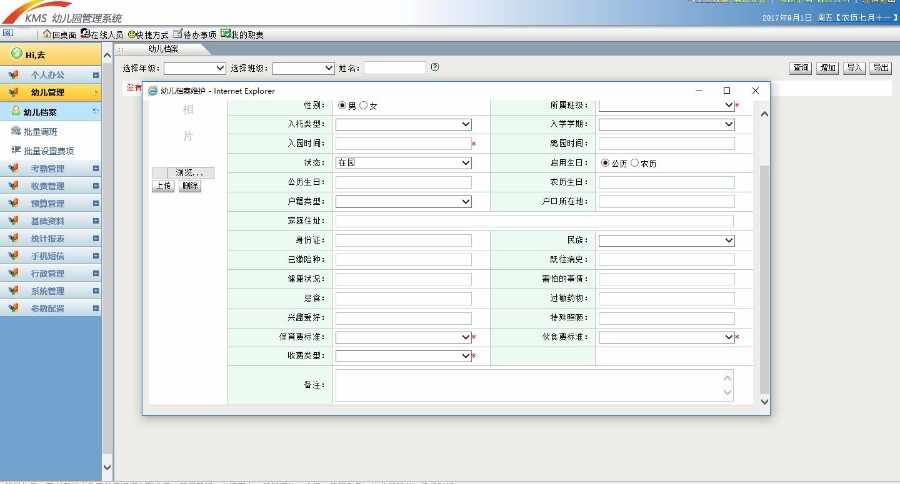Click the rooster icon beside 手机短信
900x484 pixels.
coord(13,255)
